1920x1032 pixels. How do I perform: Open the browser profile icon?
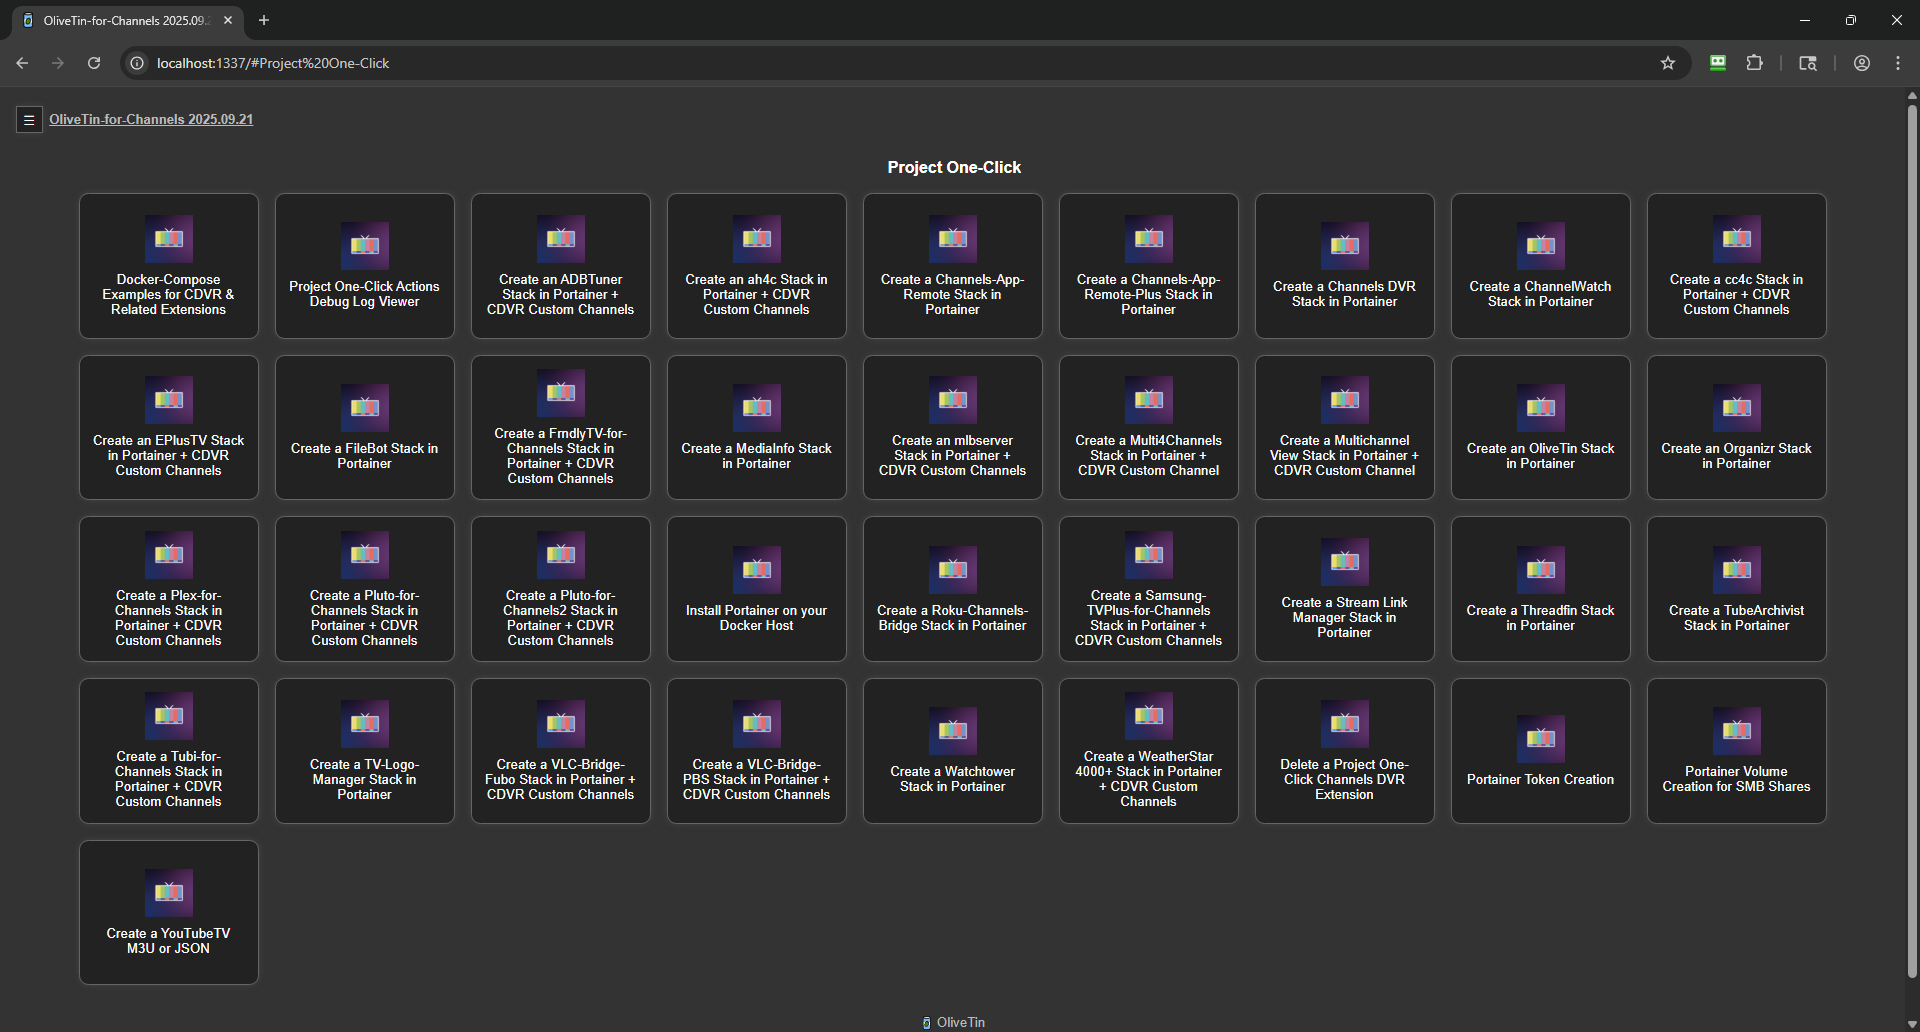coord(1861,63)
